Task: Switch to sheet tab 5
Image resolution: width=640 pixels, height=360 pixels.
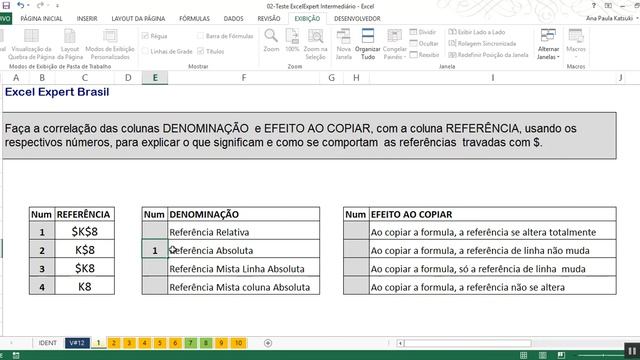Action: [160, 343]
